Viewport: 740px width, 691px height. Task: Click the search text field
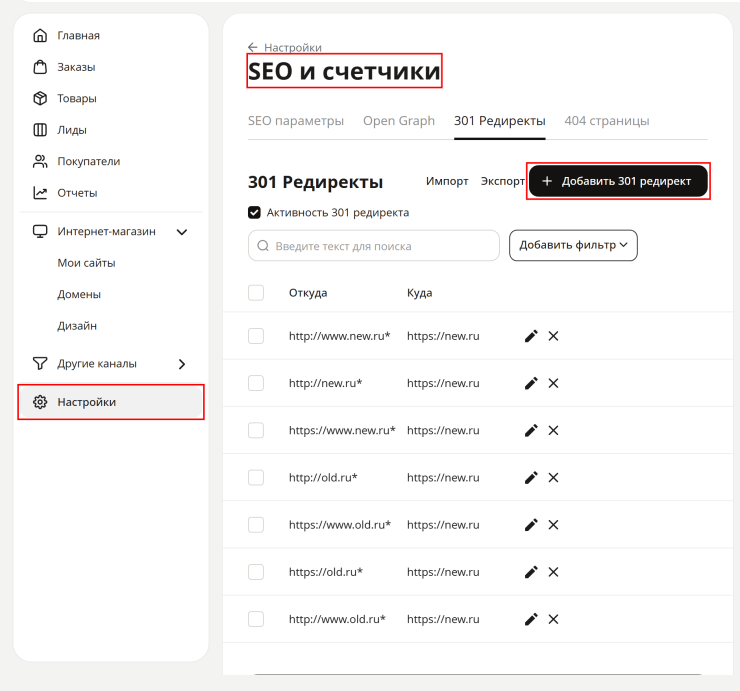(x=374, y=245)
